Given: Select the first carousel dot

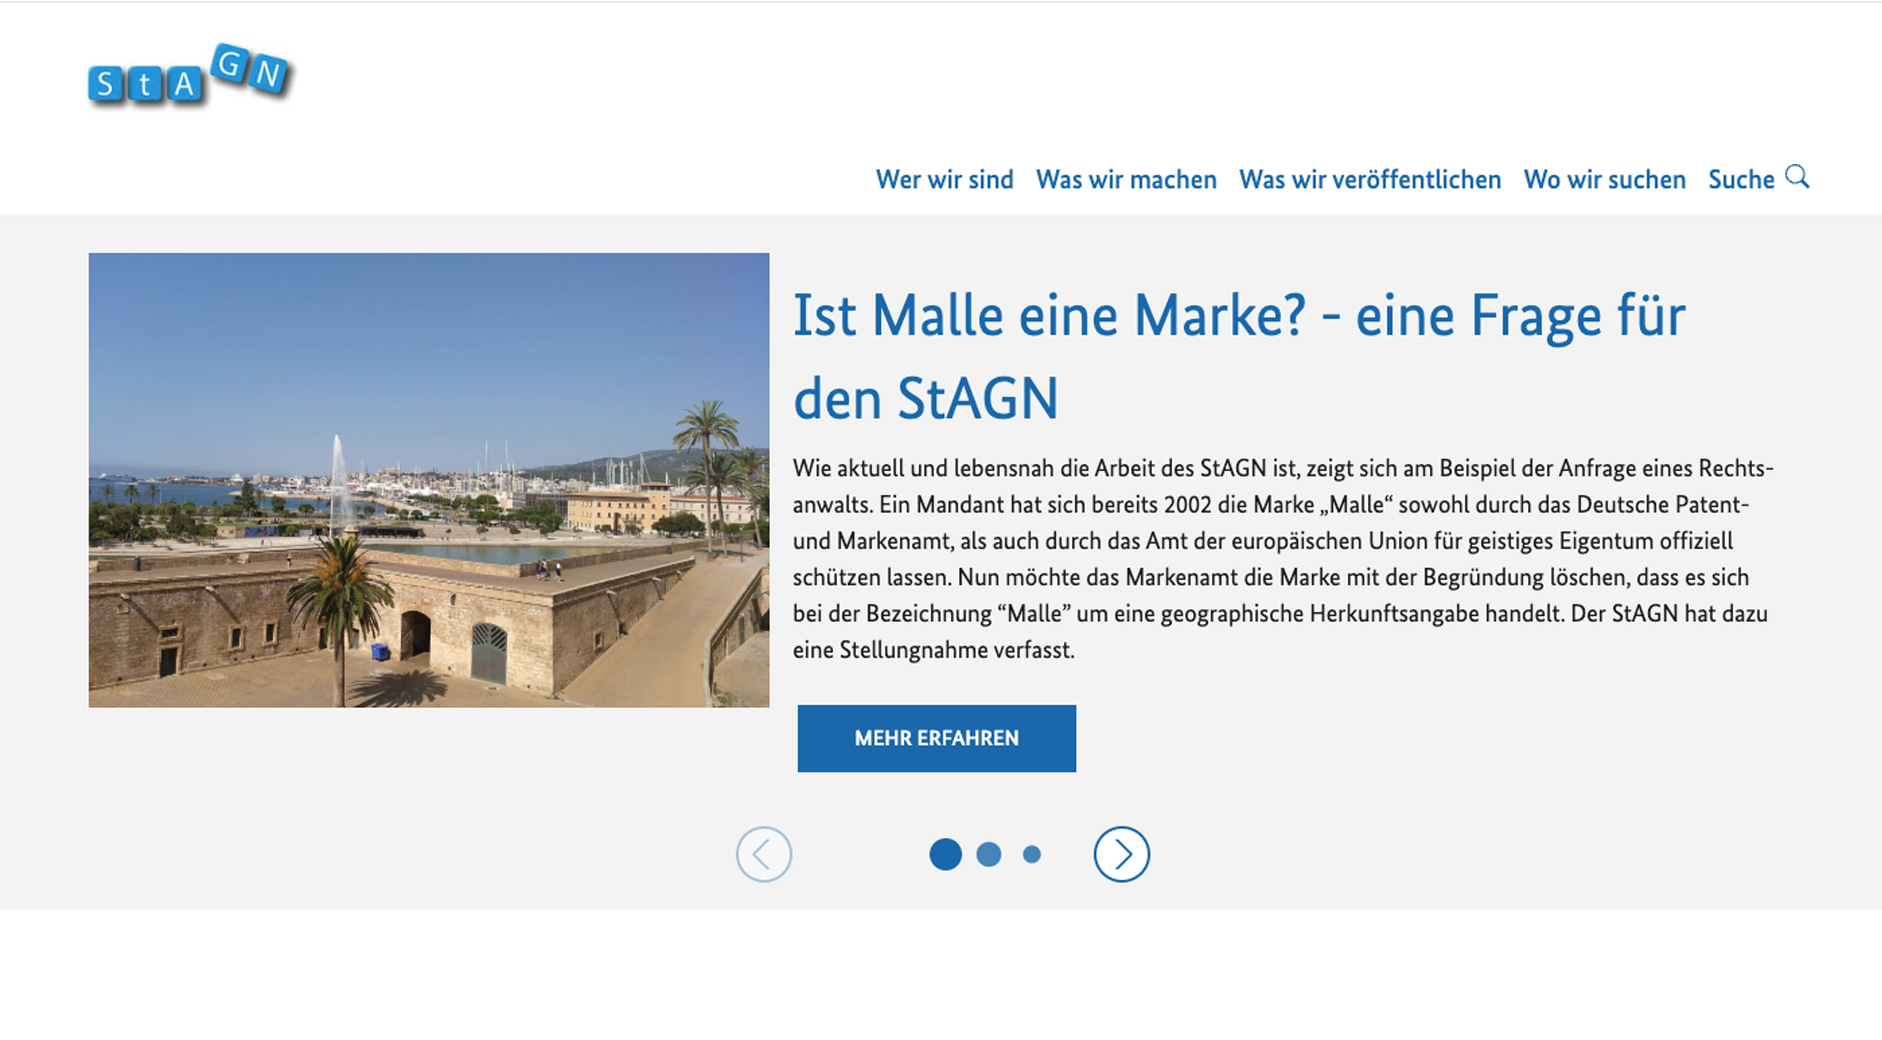Looking at the screenshot, I should pos(945,854).
